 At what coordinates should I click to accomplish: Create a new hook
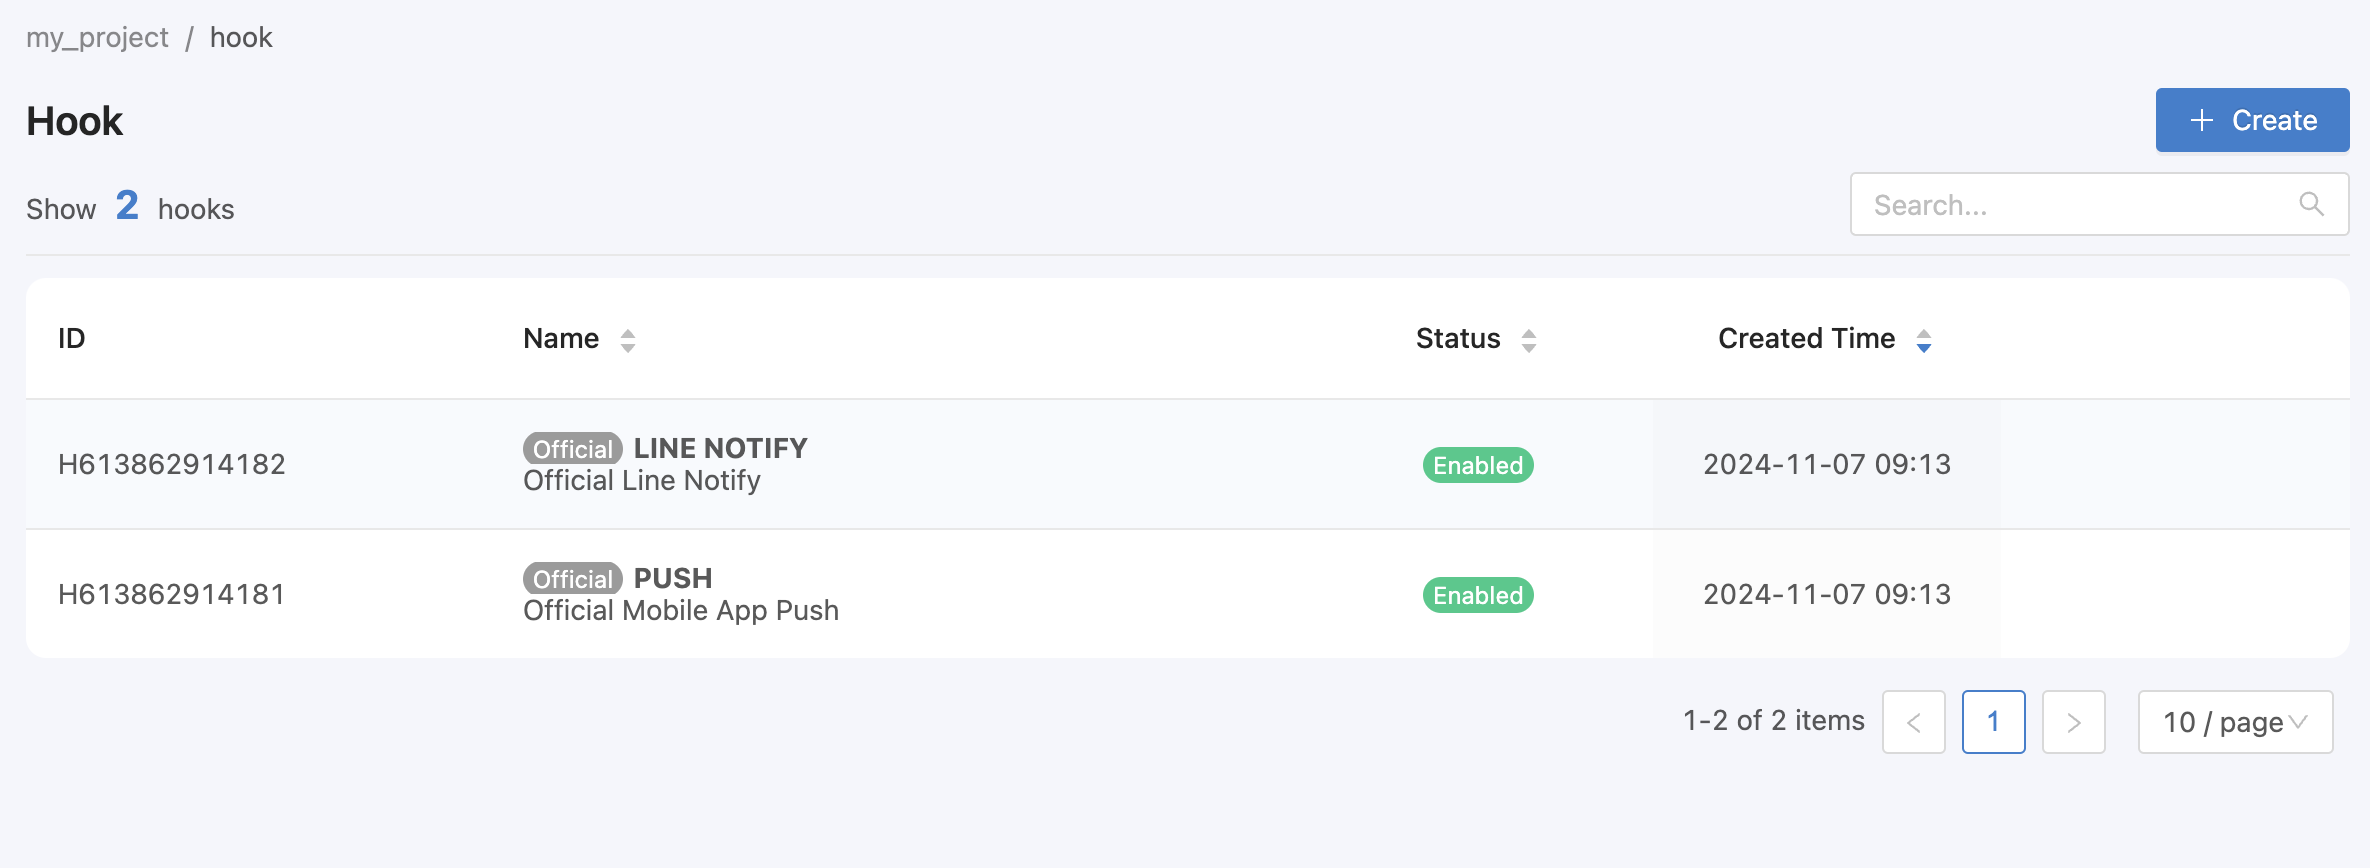[2252, 120]
